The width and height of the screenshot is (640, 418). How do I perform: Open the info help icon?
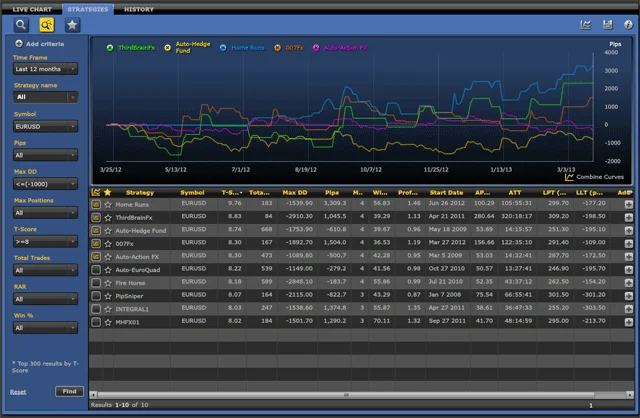tap(628, 25)
